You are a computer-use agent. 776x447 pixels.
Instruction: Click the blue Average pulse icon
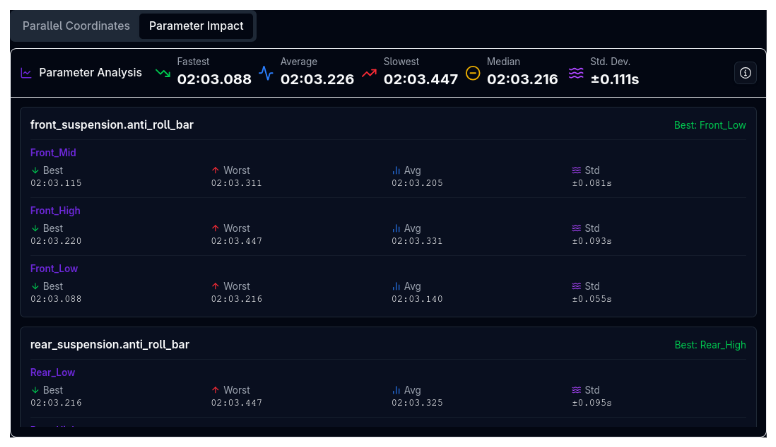(x=266, y=73)
